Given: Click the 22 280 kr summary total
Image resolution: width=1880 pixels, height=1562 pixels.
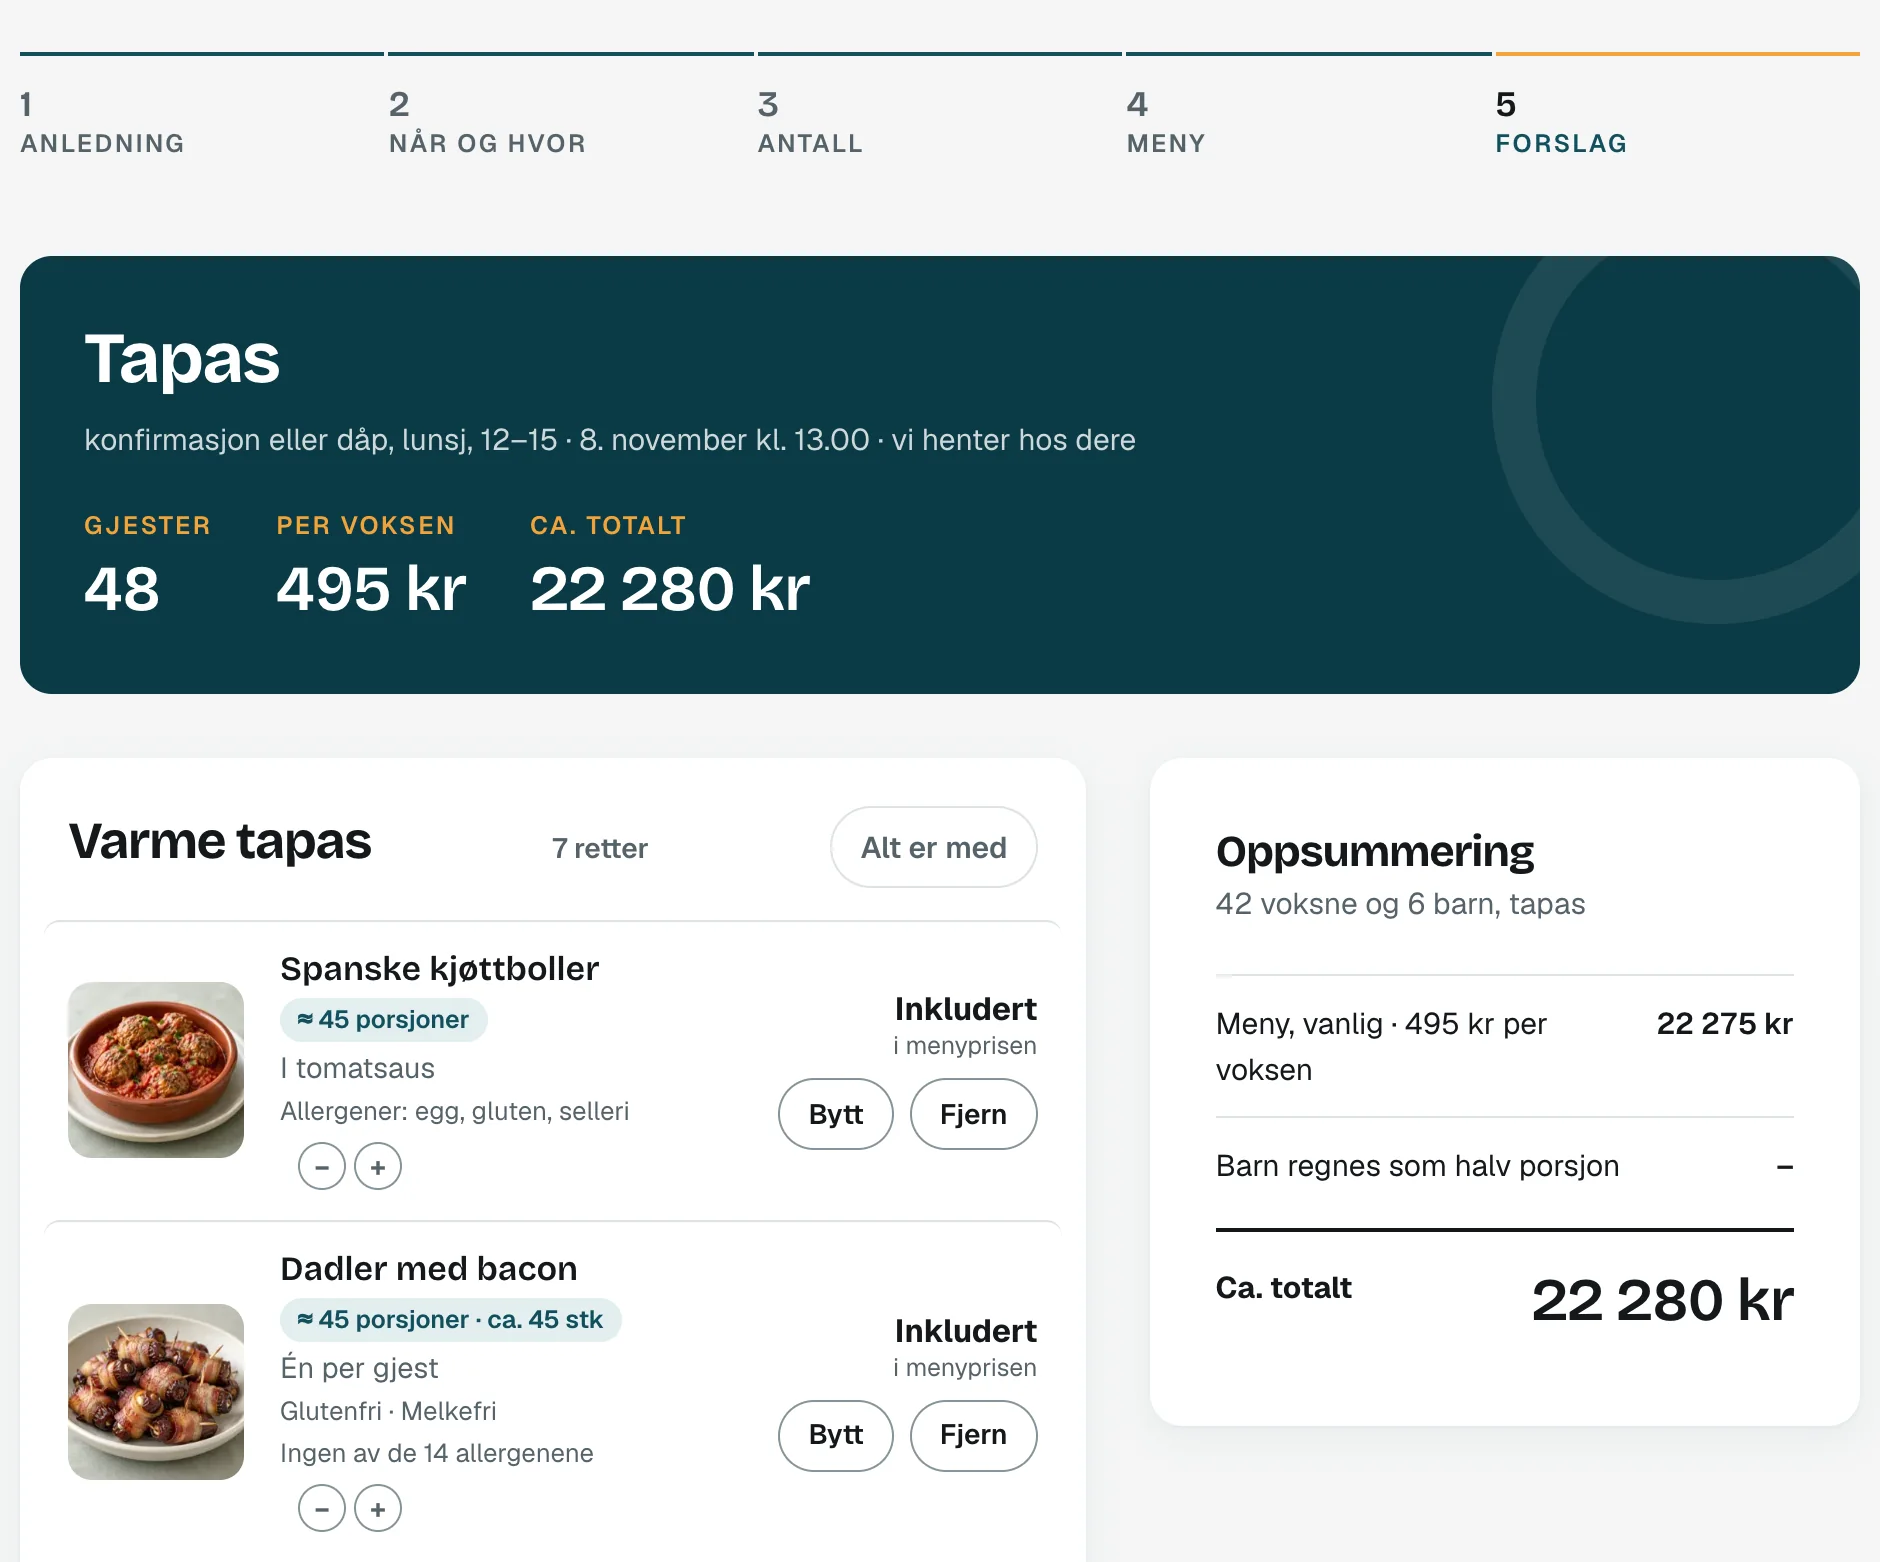Looking at the screenshot, I should (x=1662, y=1300).
